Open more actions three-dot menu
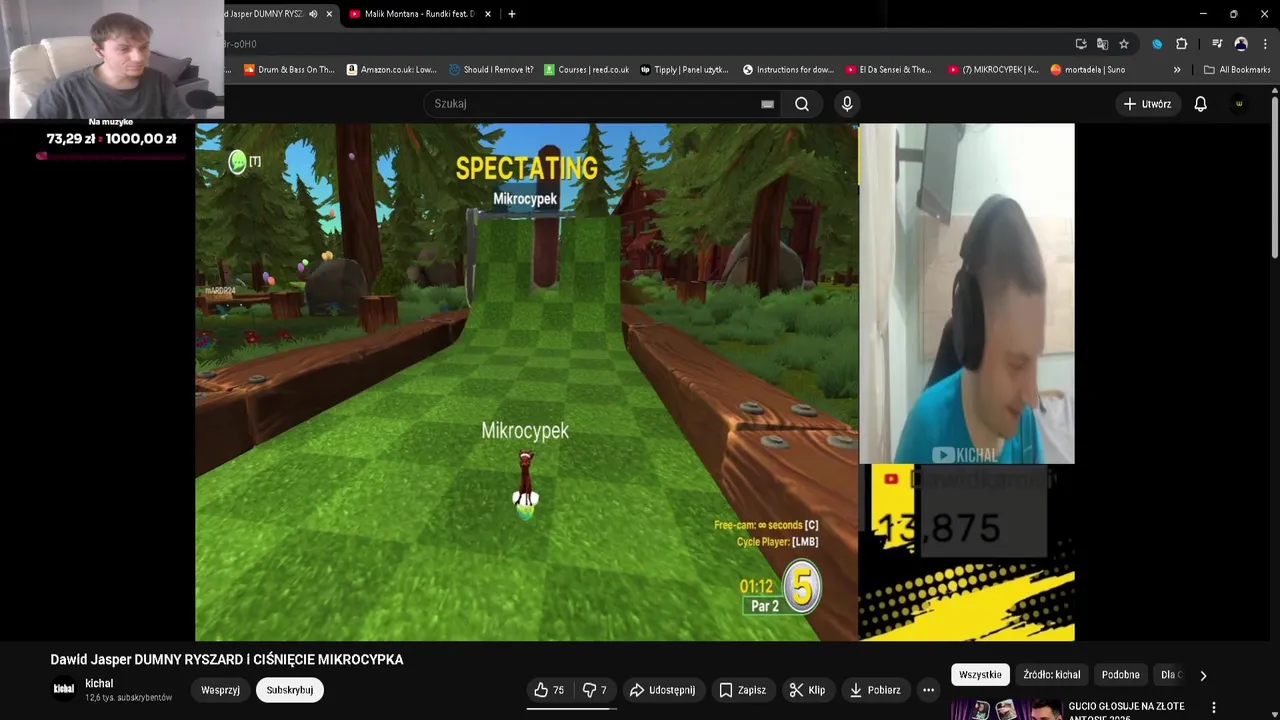This screenshot has height=720, width=1280. click(928, 690)
